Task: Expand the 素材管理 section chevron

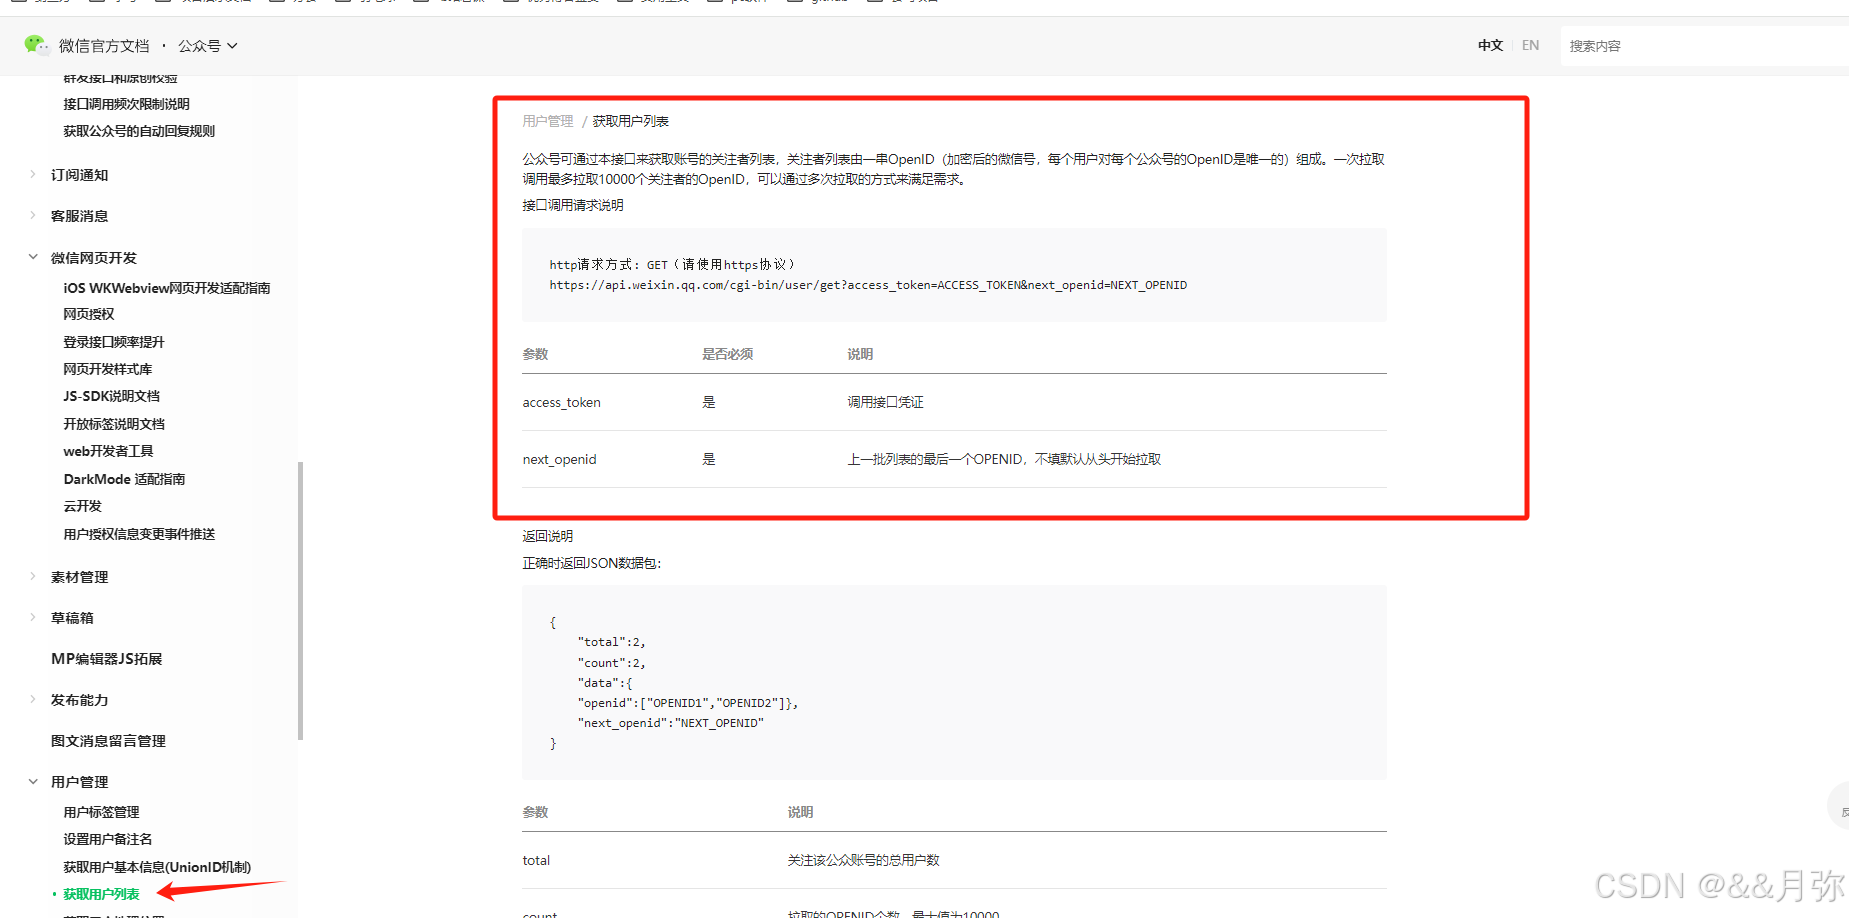Action: point(33,576)
